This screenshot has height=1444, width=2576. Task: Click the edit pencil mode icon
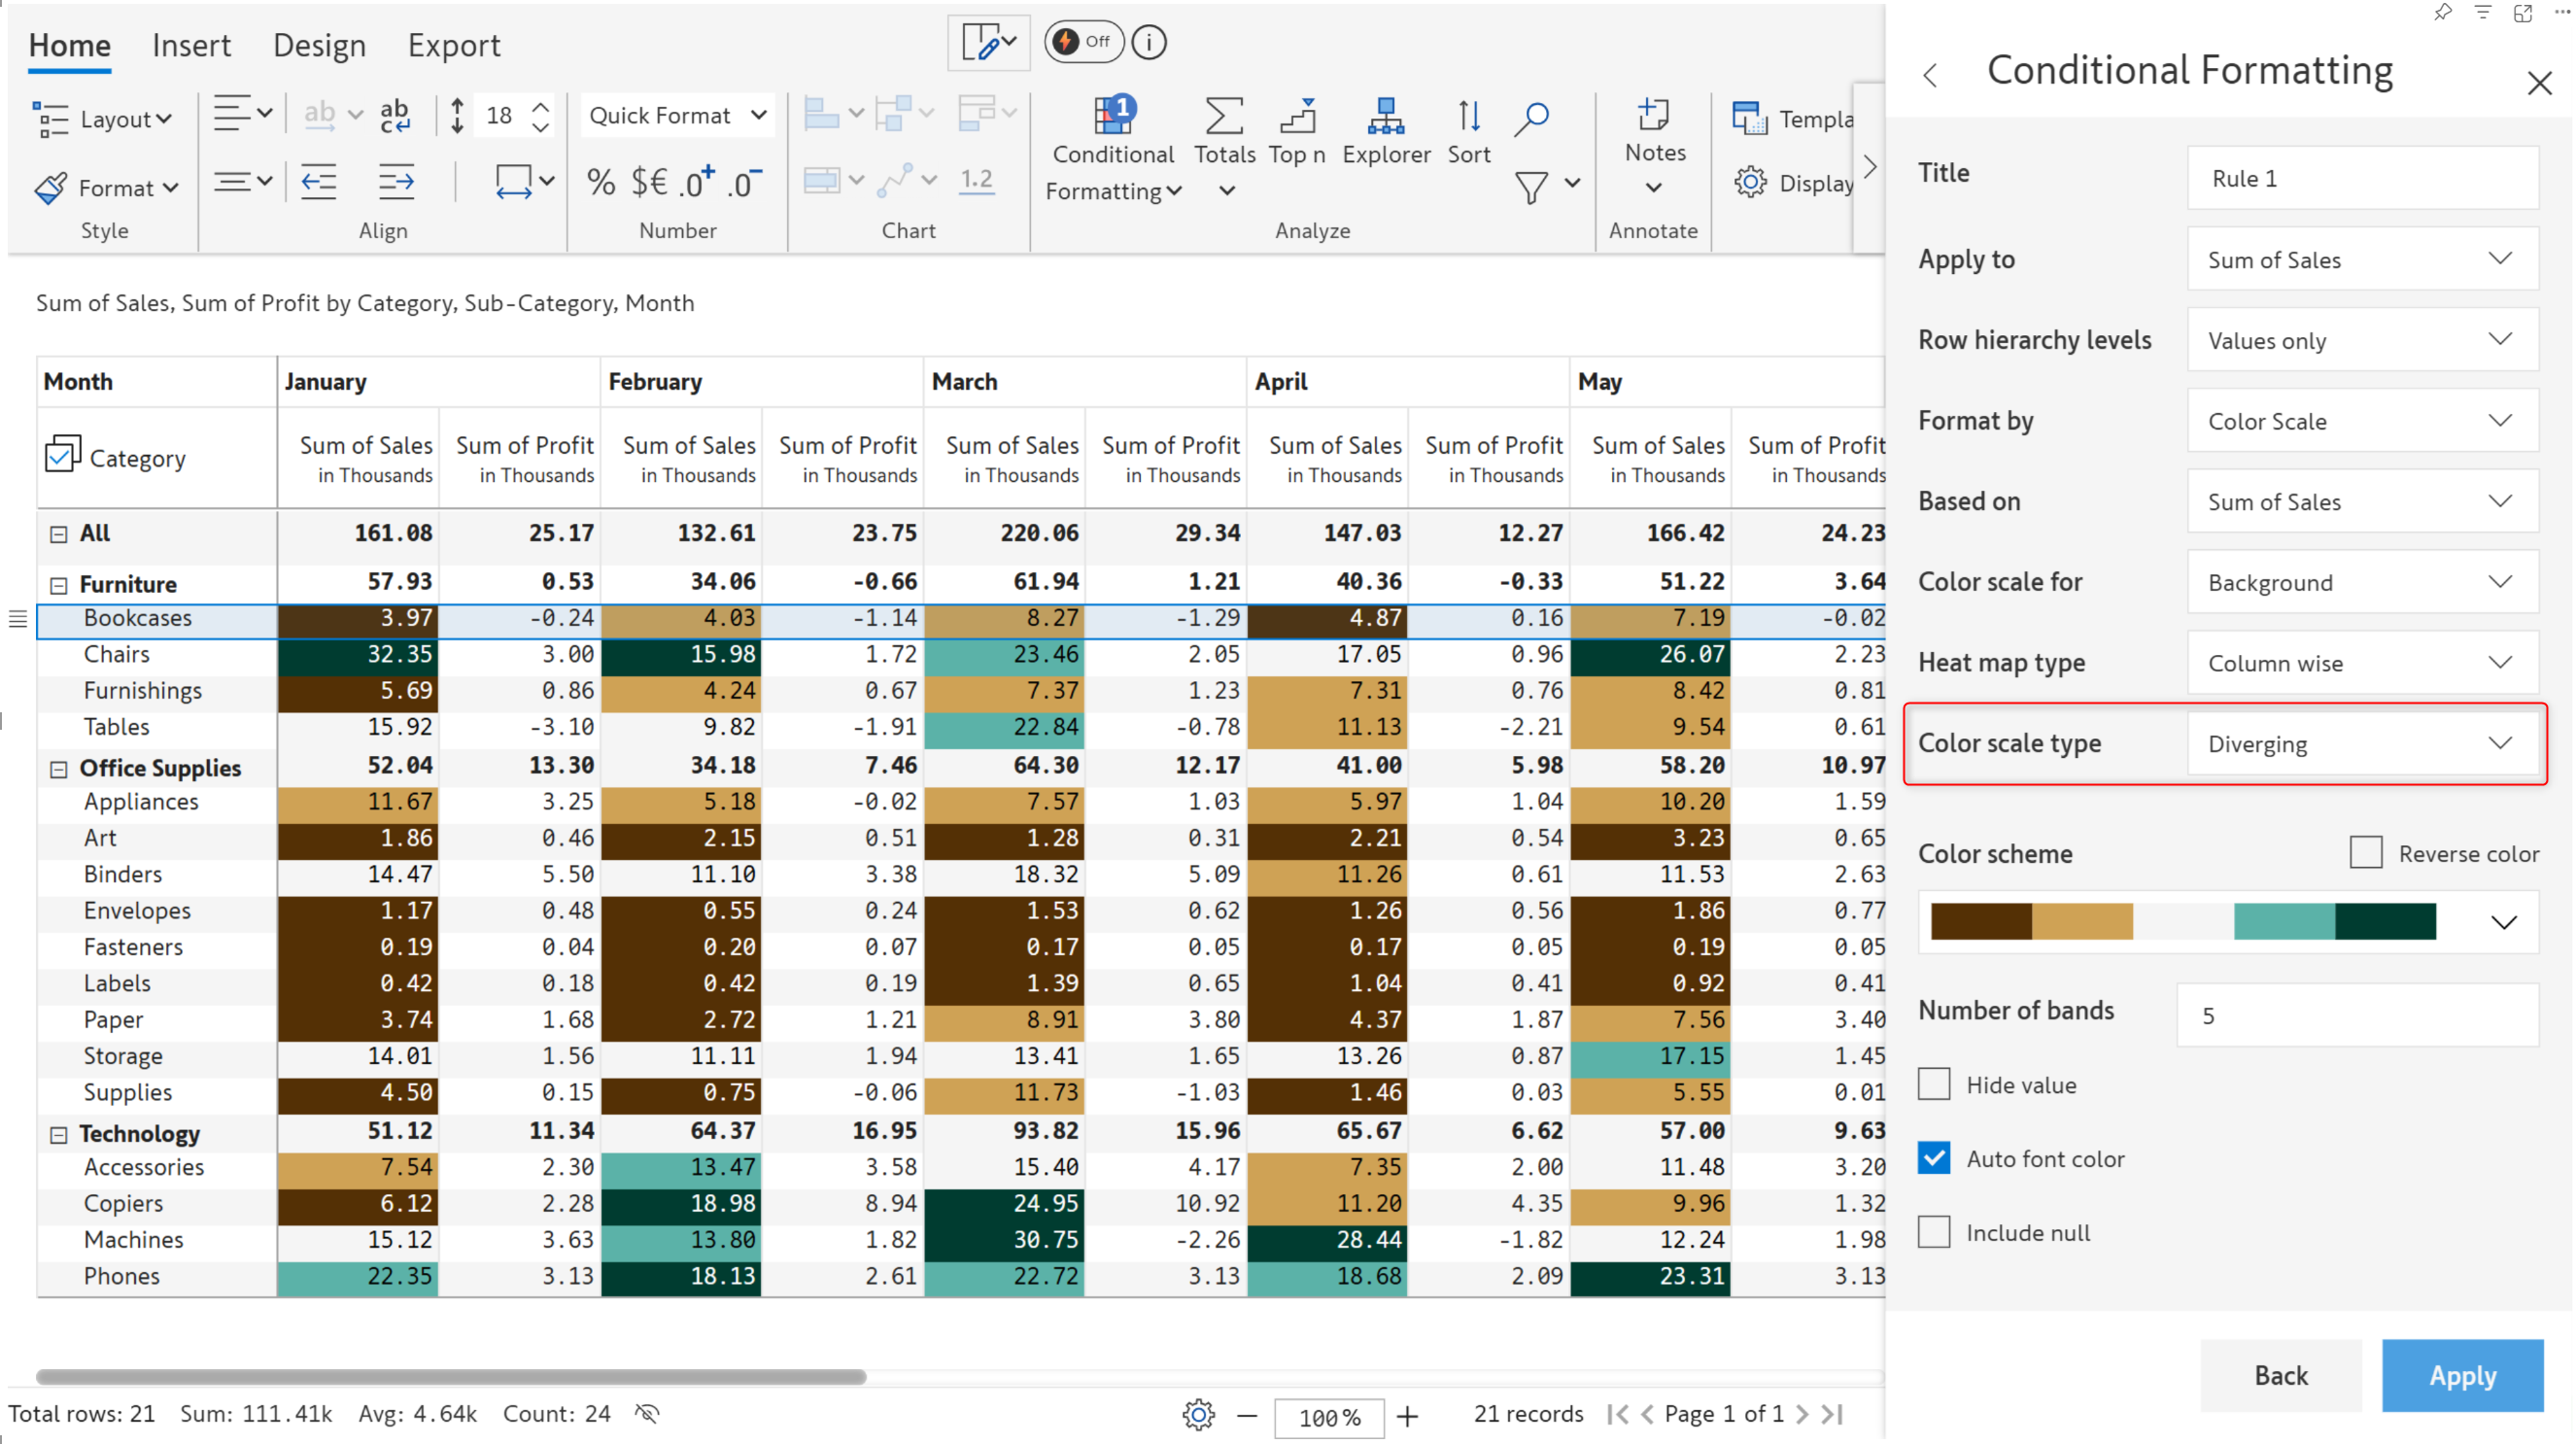(988, 43)
